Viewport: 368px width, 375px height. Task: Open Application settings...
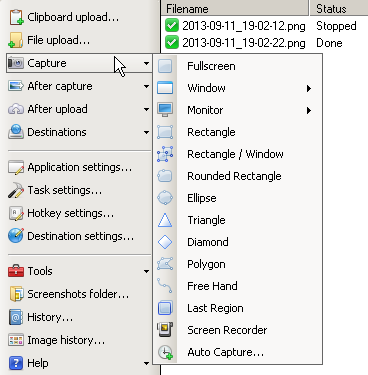[79, 167]
